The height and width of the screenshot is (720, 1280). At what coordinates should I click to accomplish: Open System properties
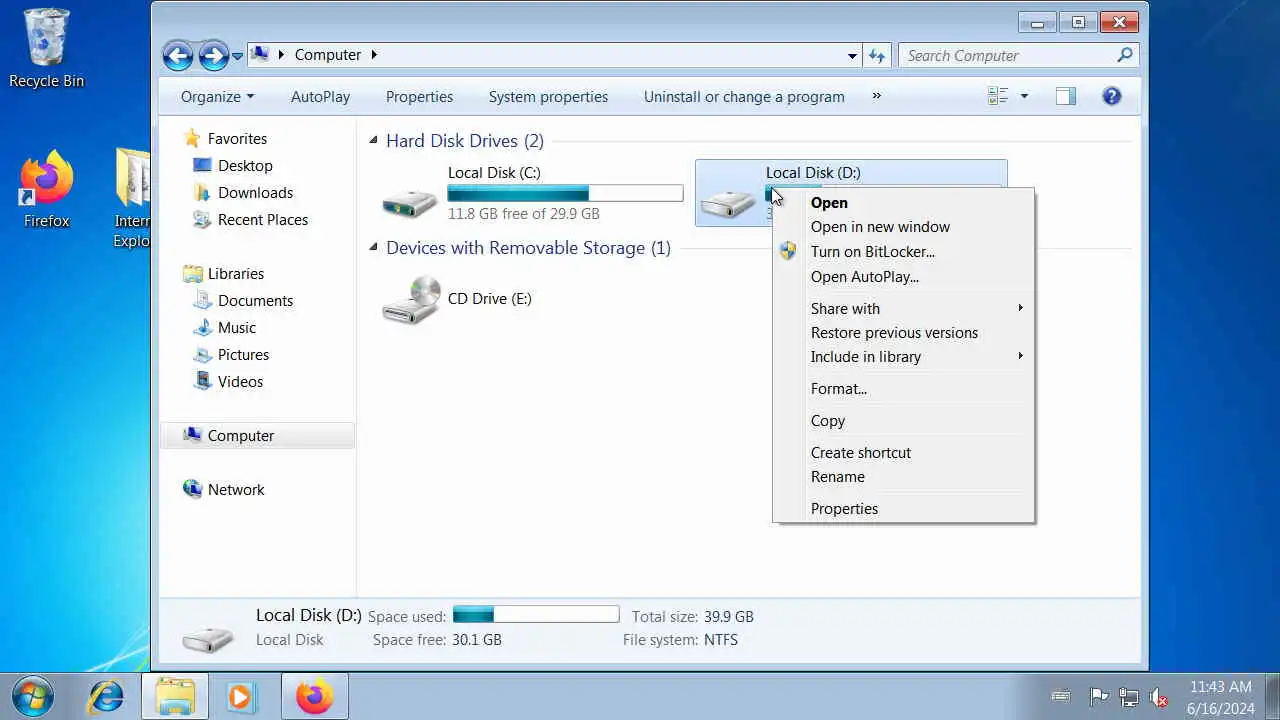pos(548,97)
